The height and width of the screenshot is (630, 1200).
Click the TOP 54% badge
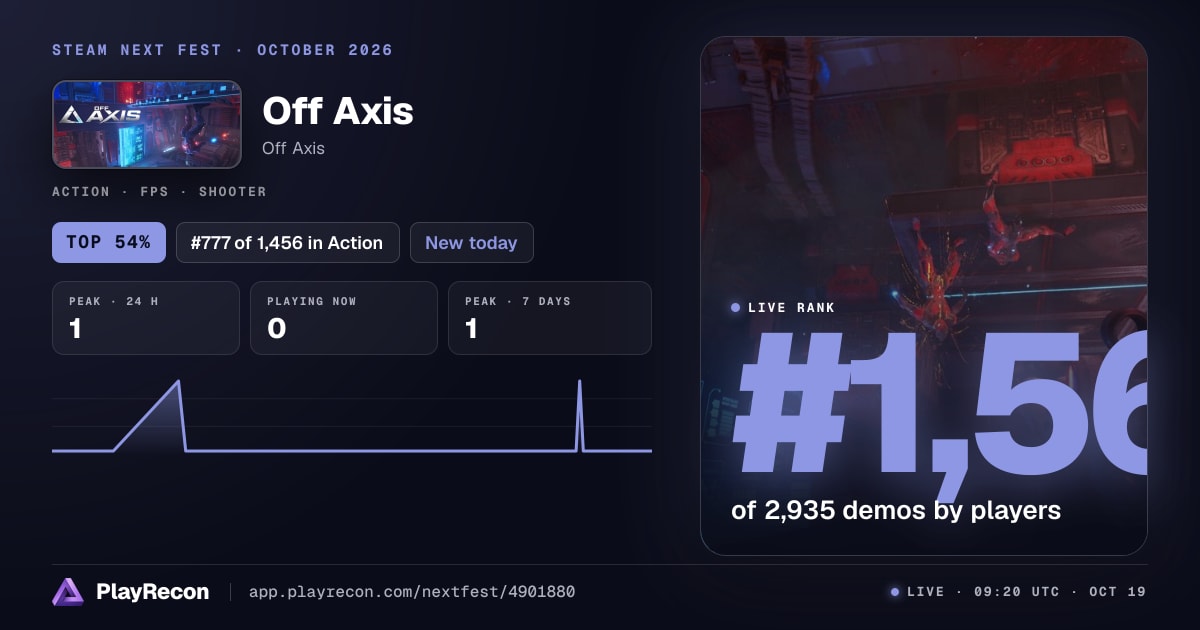coord(109,243)
